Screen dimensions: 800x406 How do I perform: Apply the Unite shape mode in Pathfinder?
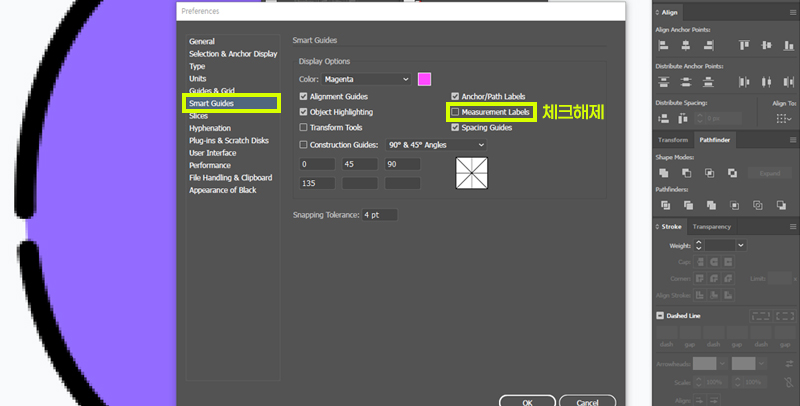664,173
